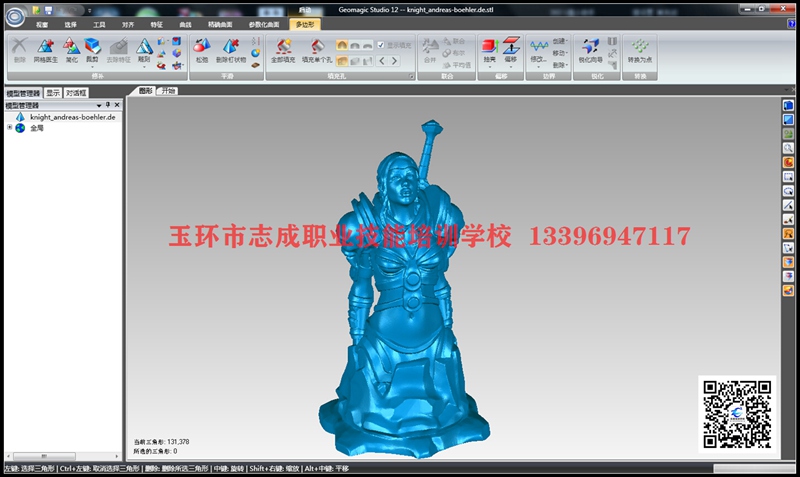The image size is (800, 477).
Task: Select curvature fill mode toggle
Action: pyautogui.click(x=342, y=45)
